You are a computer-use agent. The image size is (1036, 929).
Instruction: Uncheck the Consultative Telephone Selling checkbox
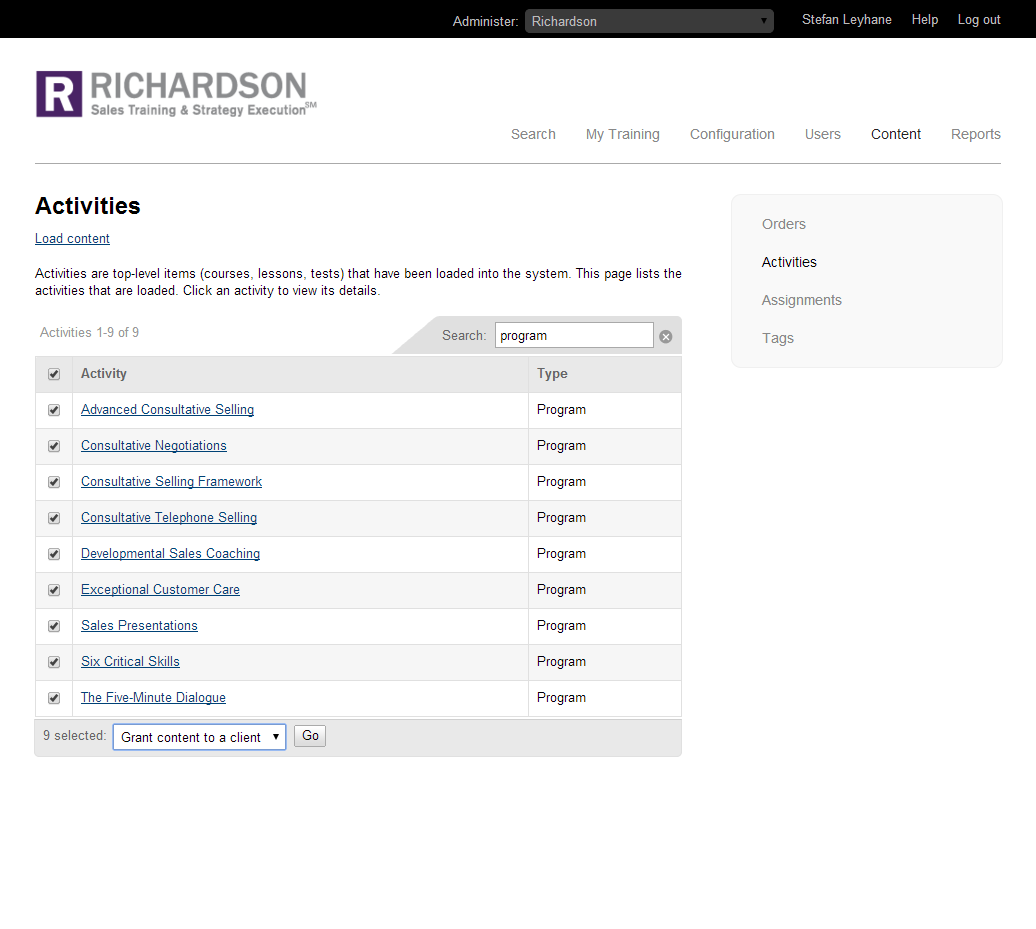point(54,518)
